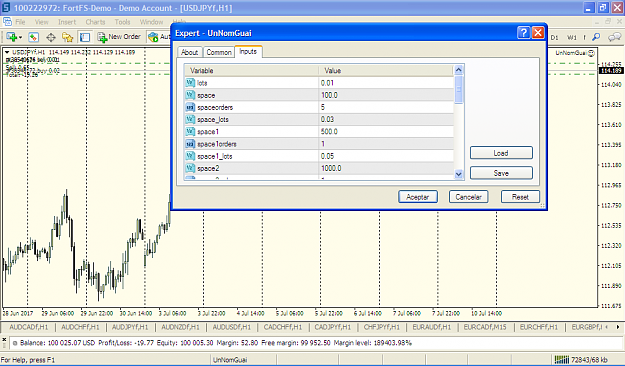
Task: Click the UnNomGuai status bar entry
Action: (230, 360)
